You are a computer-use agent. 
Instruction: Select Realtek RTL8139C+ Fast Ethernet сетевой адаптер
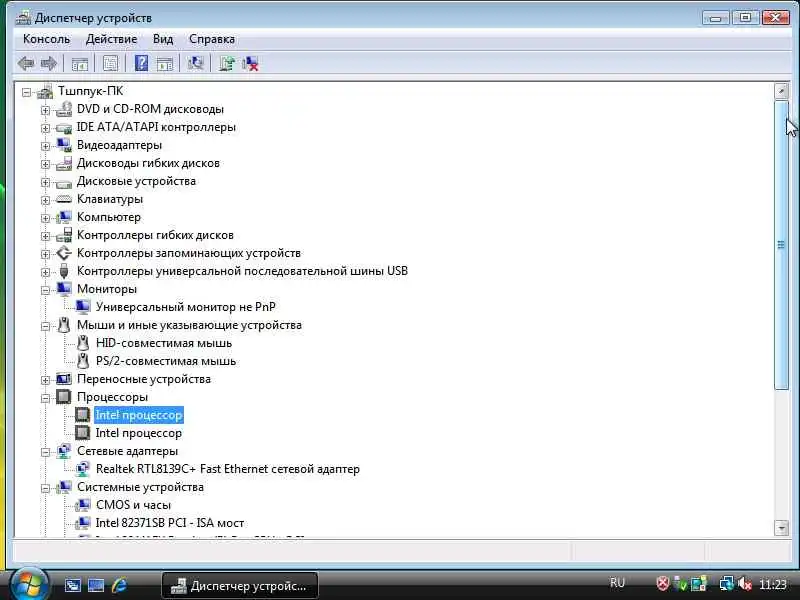[x=228, y=469]
